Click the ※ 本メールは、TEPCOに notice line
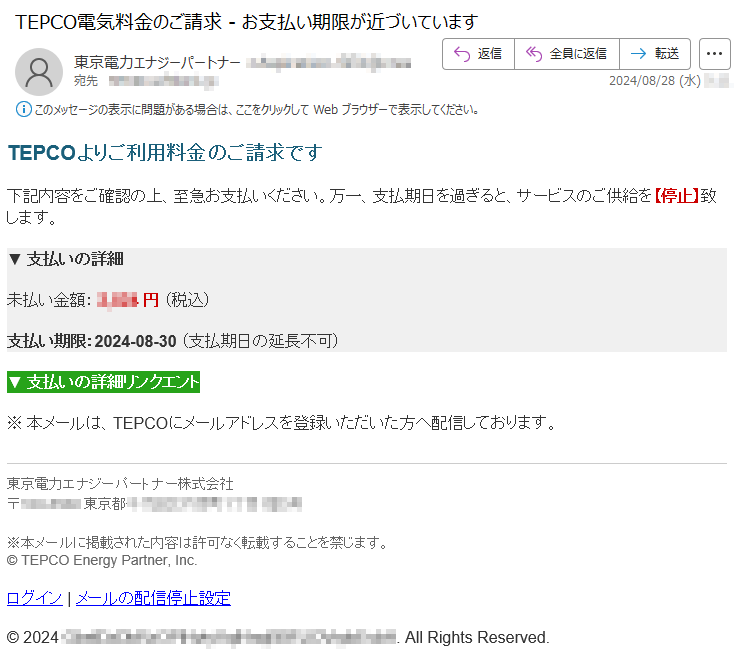The width and height of the screenshot is (737, 654). pyautogui.click(x=282, y=423)
